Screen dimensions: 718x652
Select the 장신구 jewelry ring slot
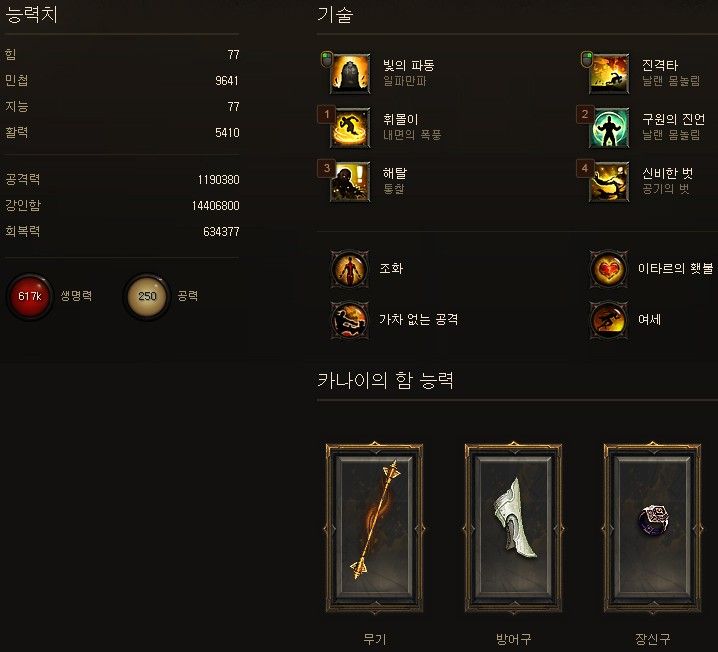[x=653, y=527]
